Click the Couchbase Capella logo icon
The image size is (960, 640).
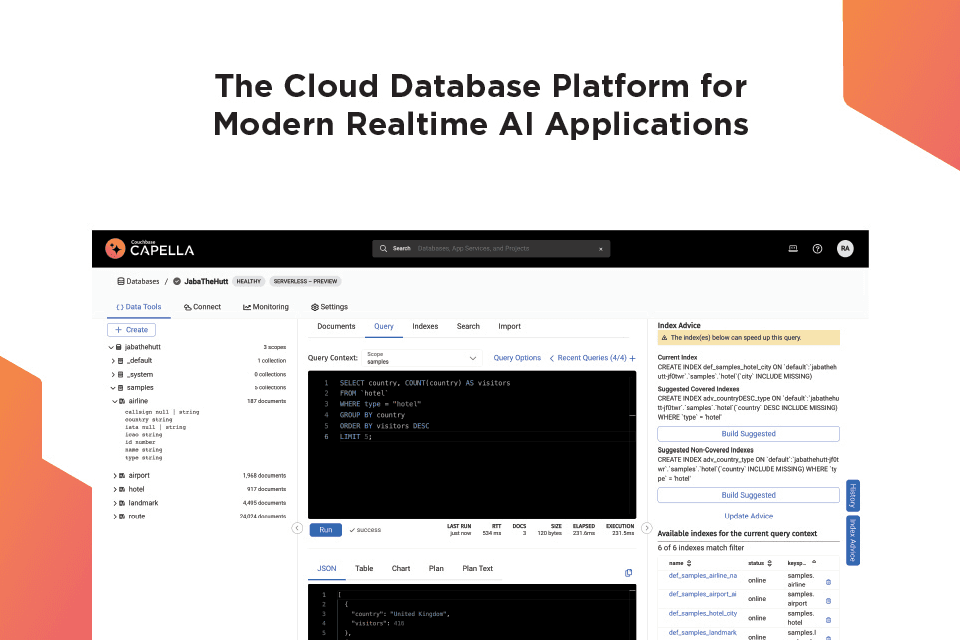pos(115,248)
